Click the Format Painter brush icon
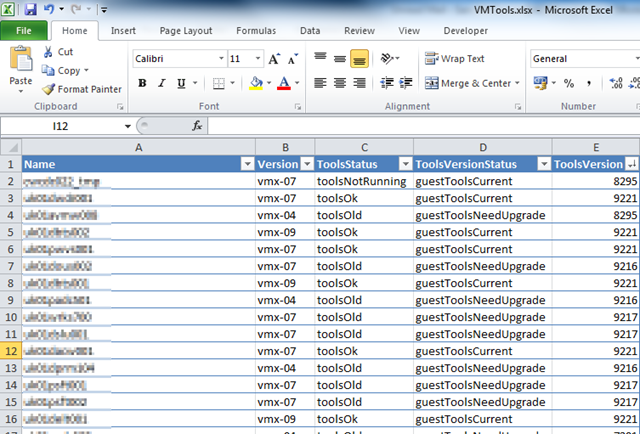Image resolution: width=640 pixels, height=434 pixels. 48,90
